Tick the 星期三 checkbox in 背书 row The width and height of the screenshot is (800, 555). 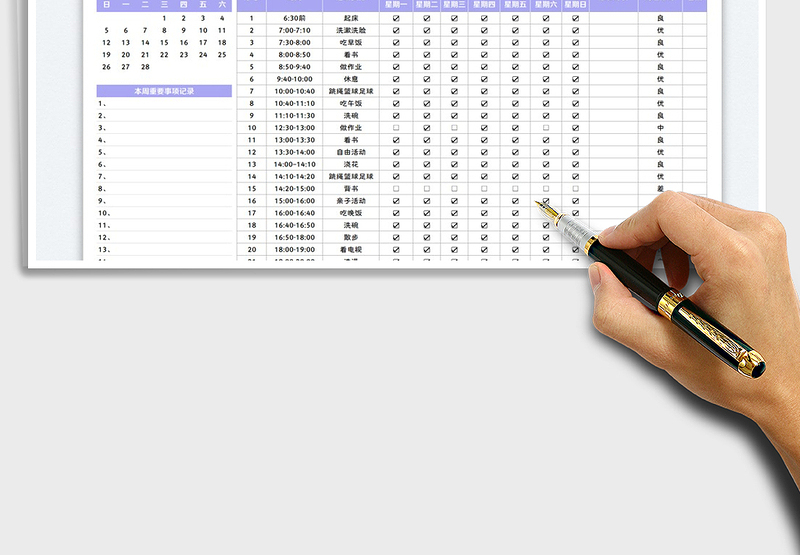(456, 188)
